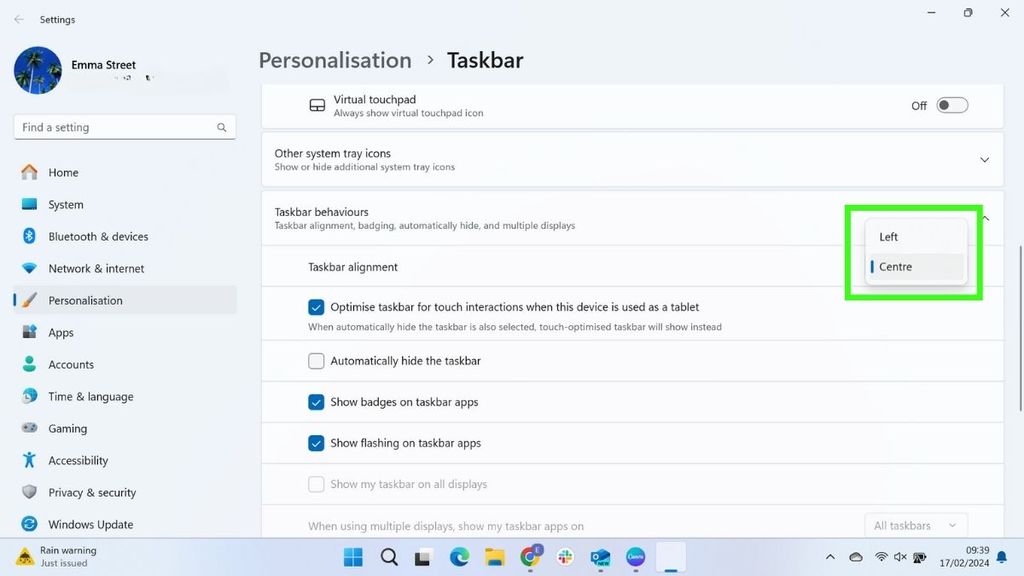The image size is (1024, 576).
Task: Collapse the Taskbar behaviours section
Action: [x=983, y=218]
